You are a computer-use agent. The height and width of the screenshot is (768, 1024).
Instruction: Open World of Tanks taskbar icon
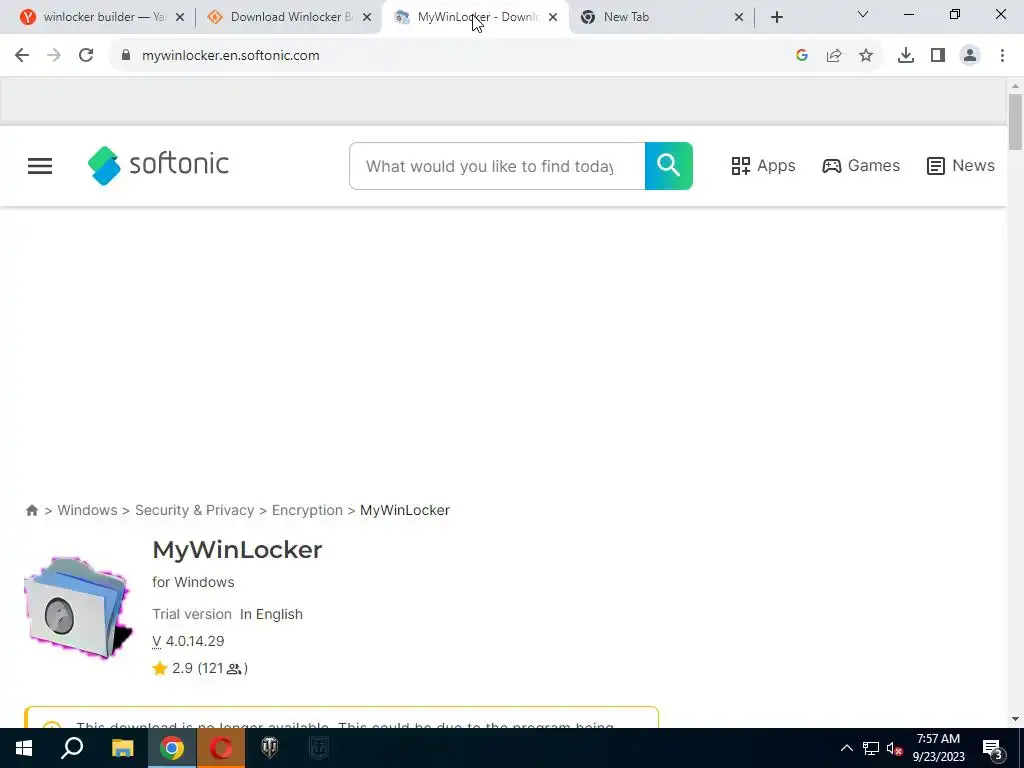click(270, 748)
